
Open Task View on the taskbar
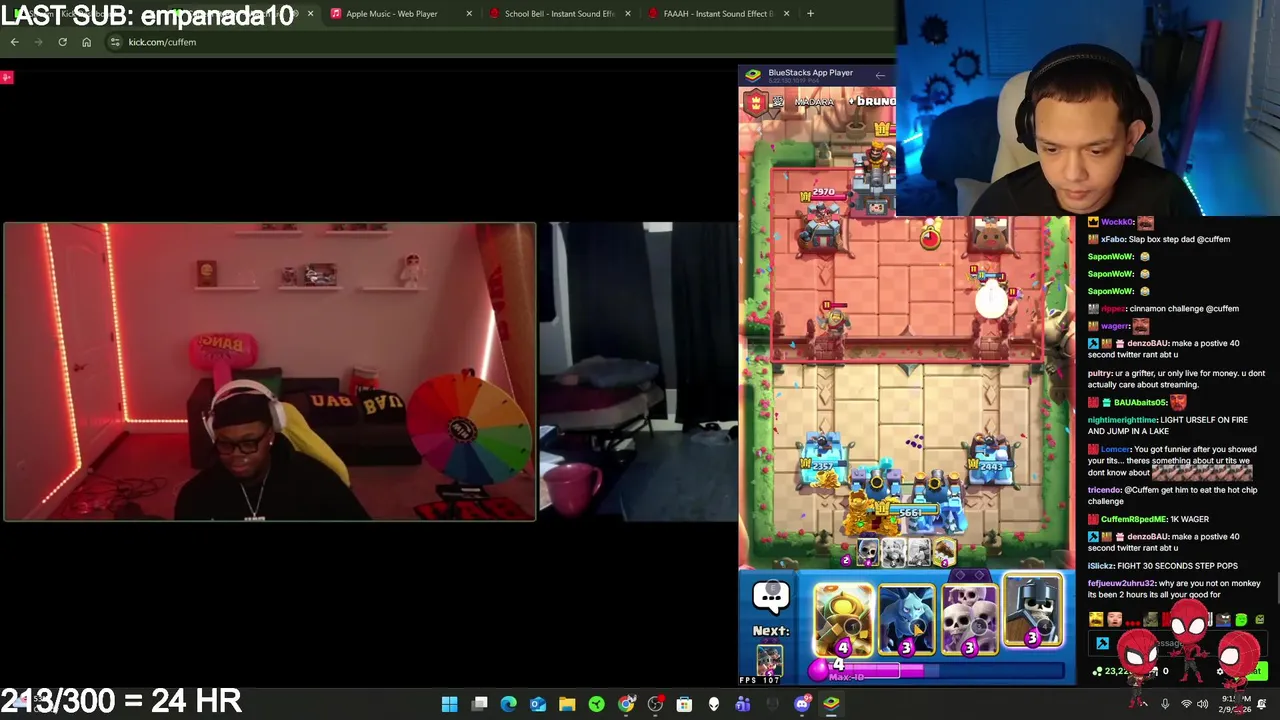[479, 704]
